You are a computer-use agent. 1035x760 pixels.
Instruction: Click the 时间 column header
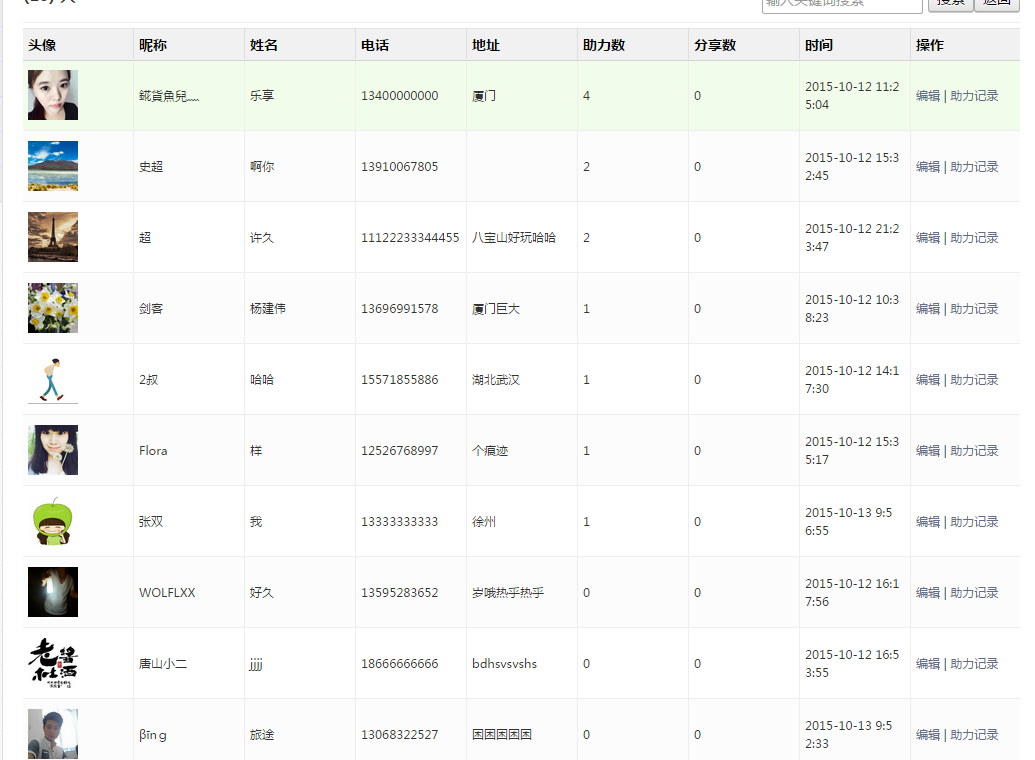point(818,45)
